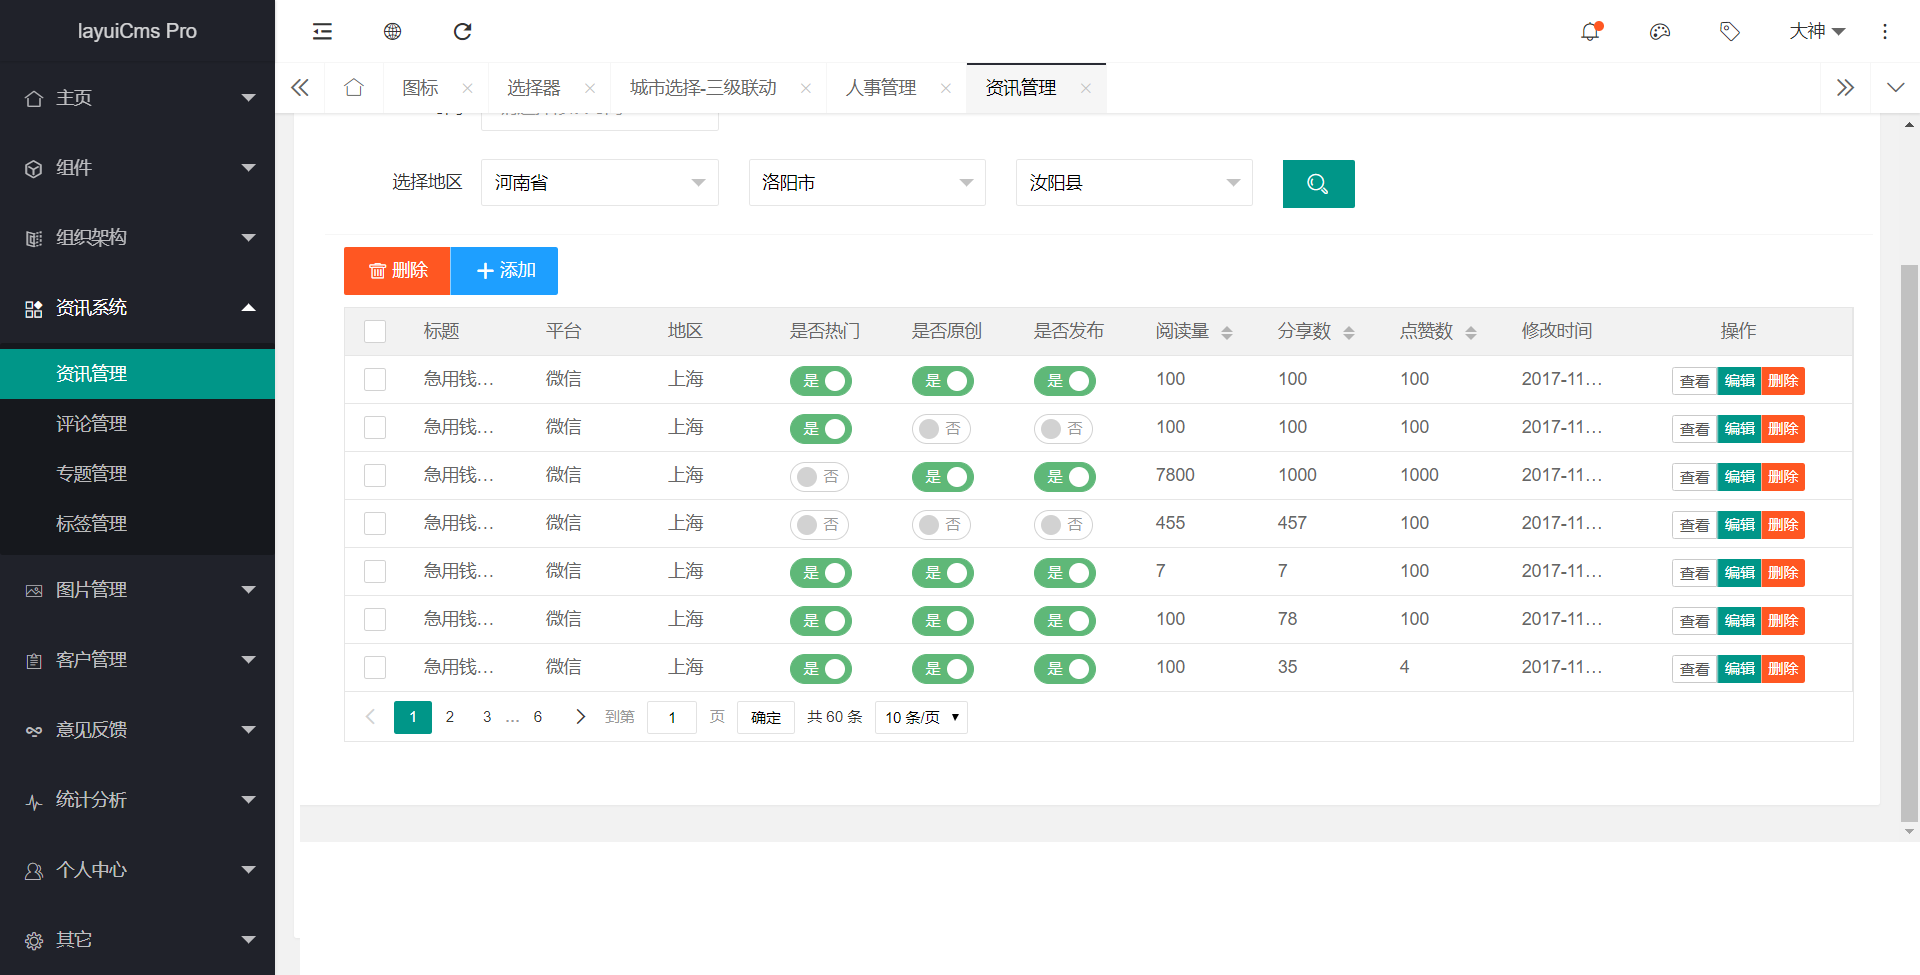Collapse the sidebar using the menu icon

(x=322, y=31)
